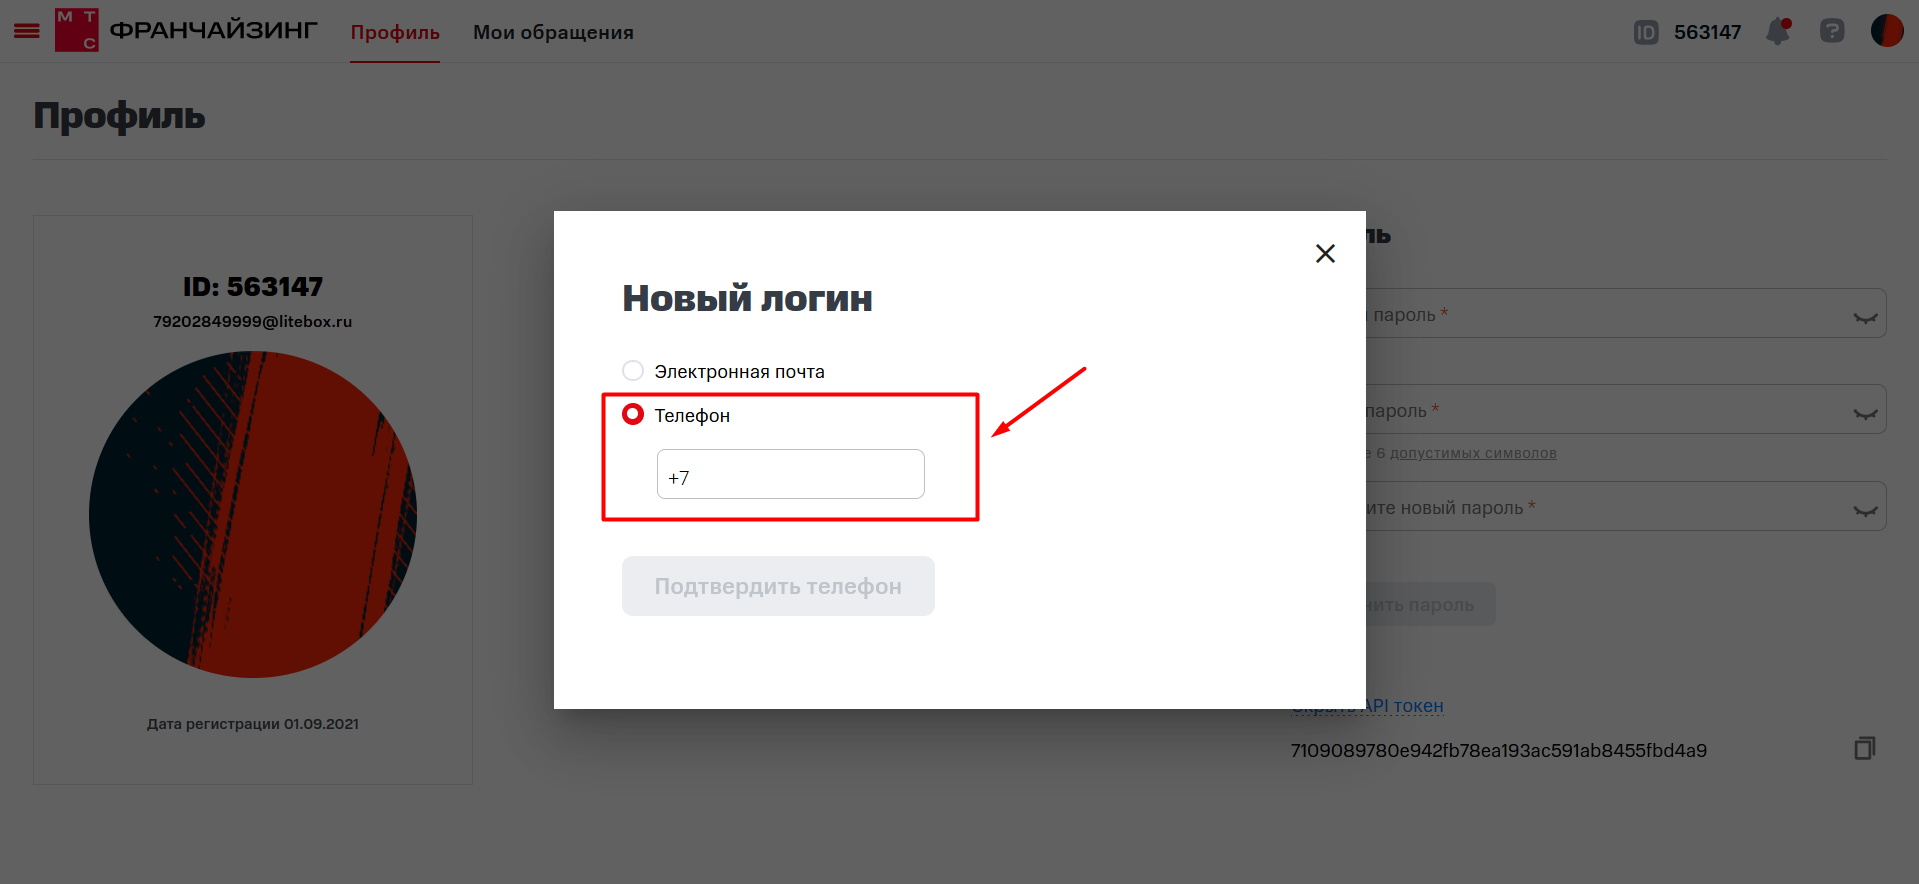
Task: Select the Телефон radio option
Action: click(633, 414)
